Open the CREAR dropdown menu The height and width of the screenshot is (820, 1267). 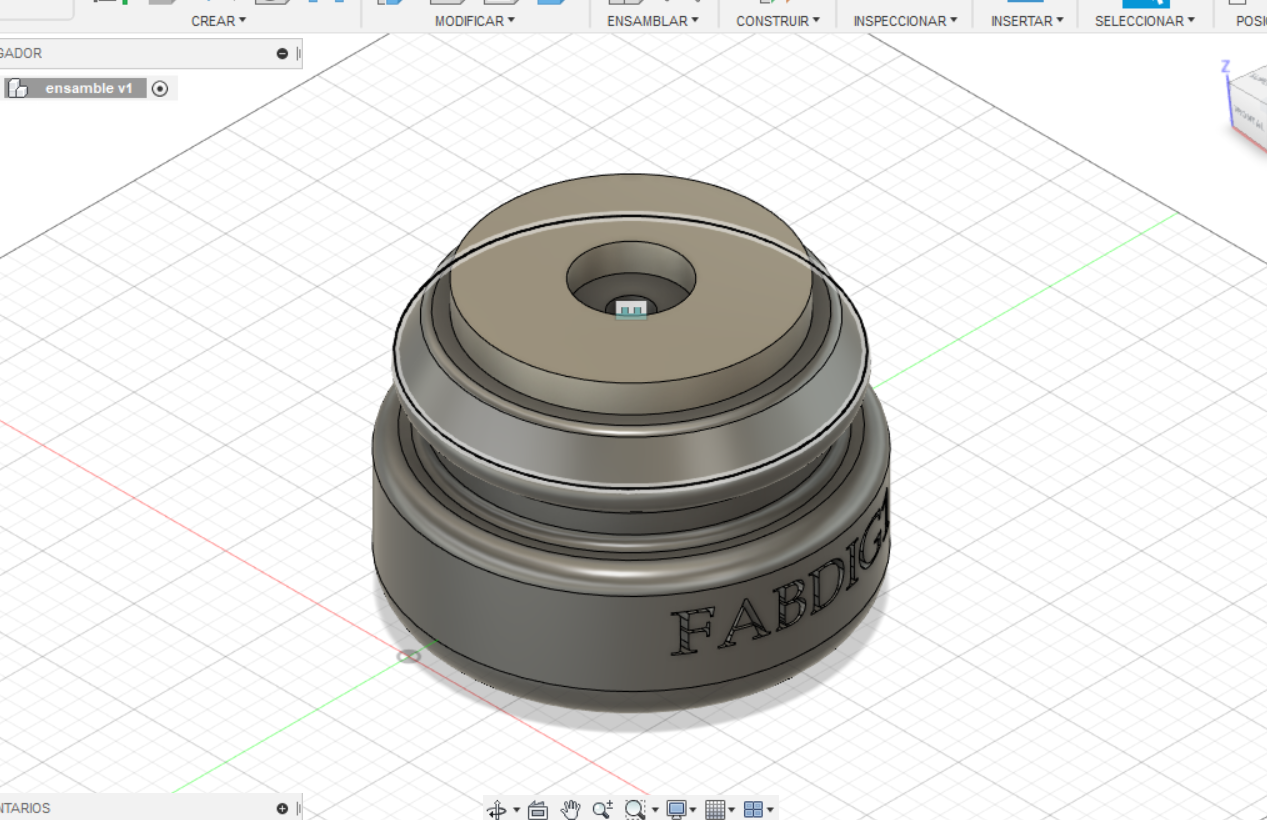tap(218, 20)
